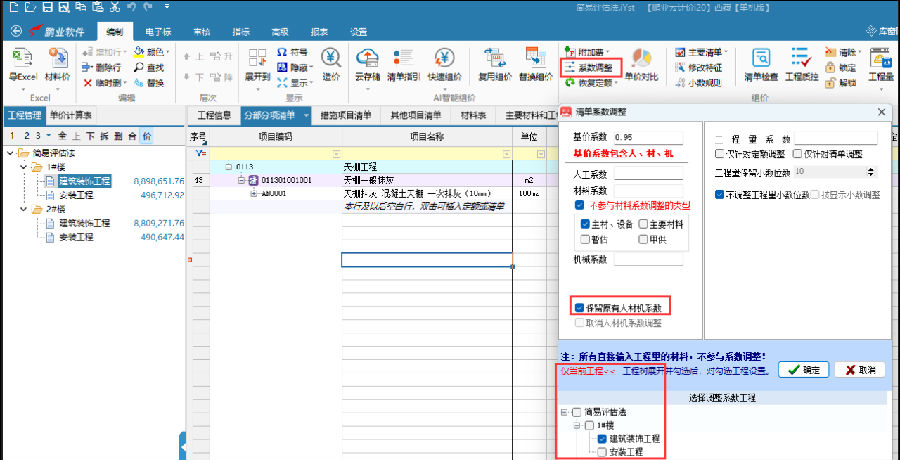
Task: Uncheck the 主材、设备 checkbox
Action: 586,224
